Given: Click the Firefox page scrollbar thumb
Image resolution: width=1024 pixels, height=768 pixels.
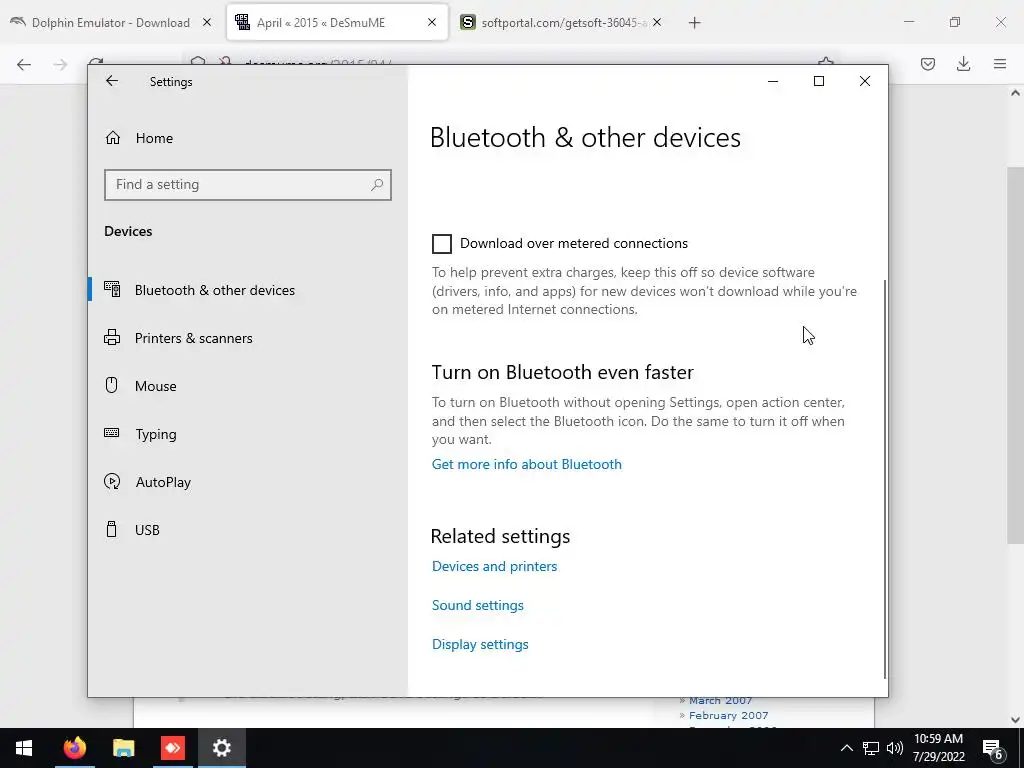Looking at the screenshot, I should 1015,355.
